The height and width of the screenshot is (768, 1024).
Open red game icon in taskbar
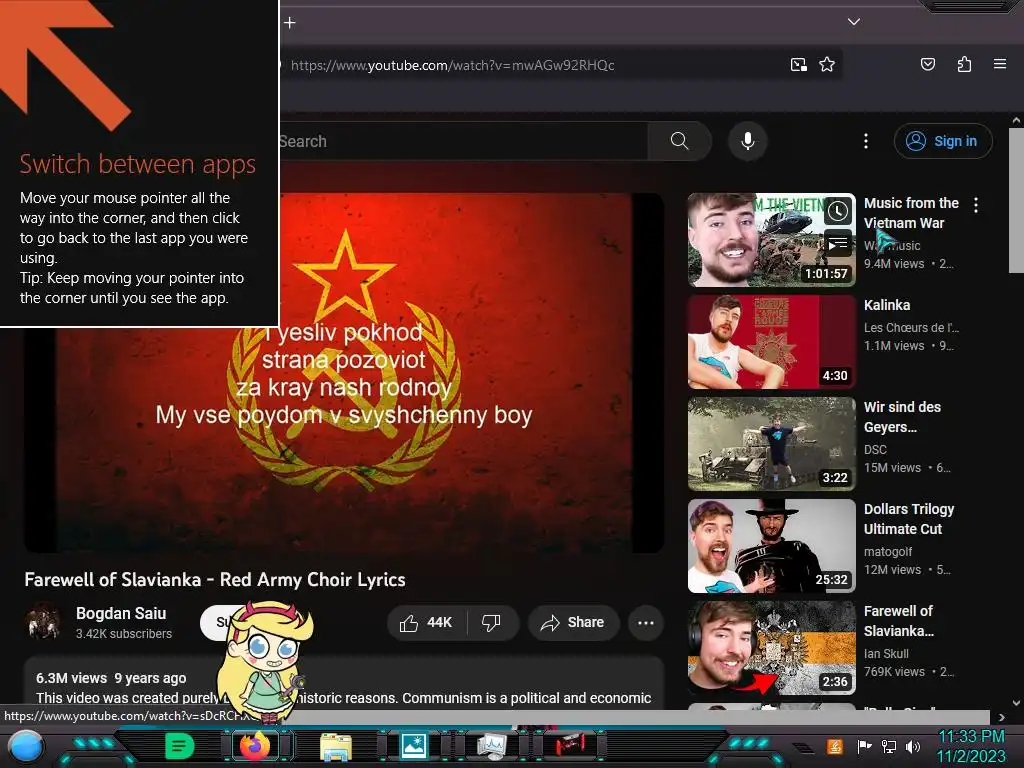[569, 745]
